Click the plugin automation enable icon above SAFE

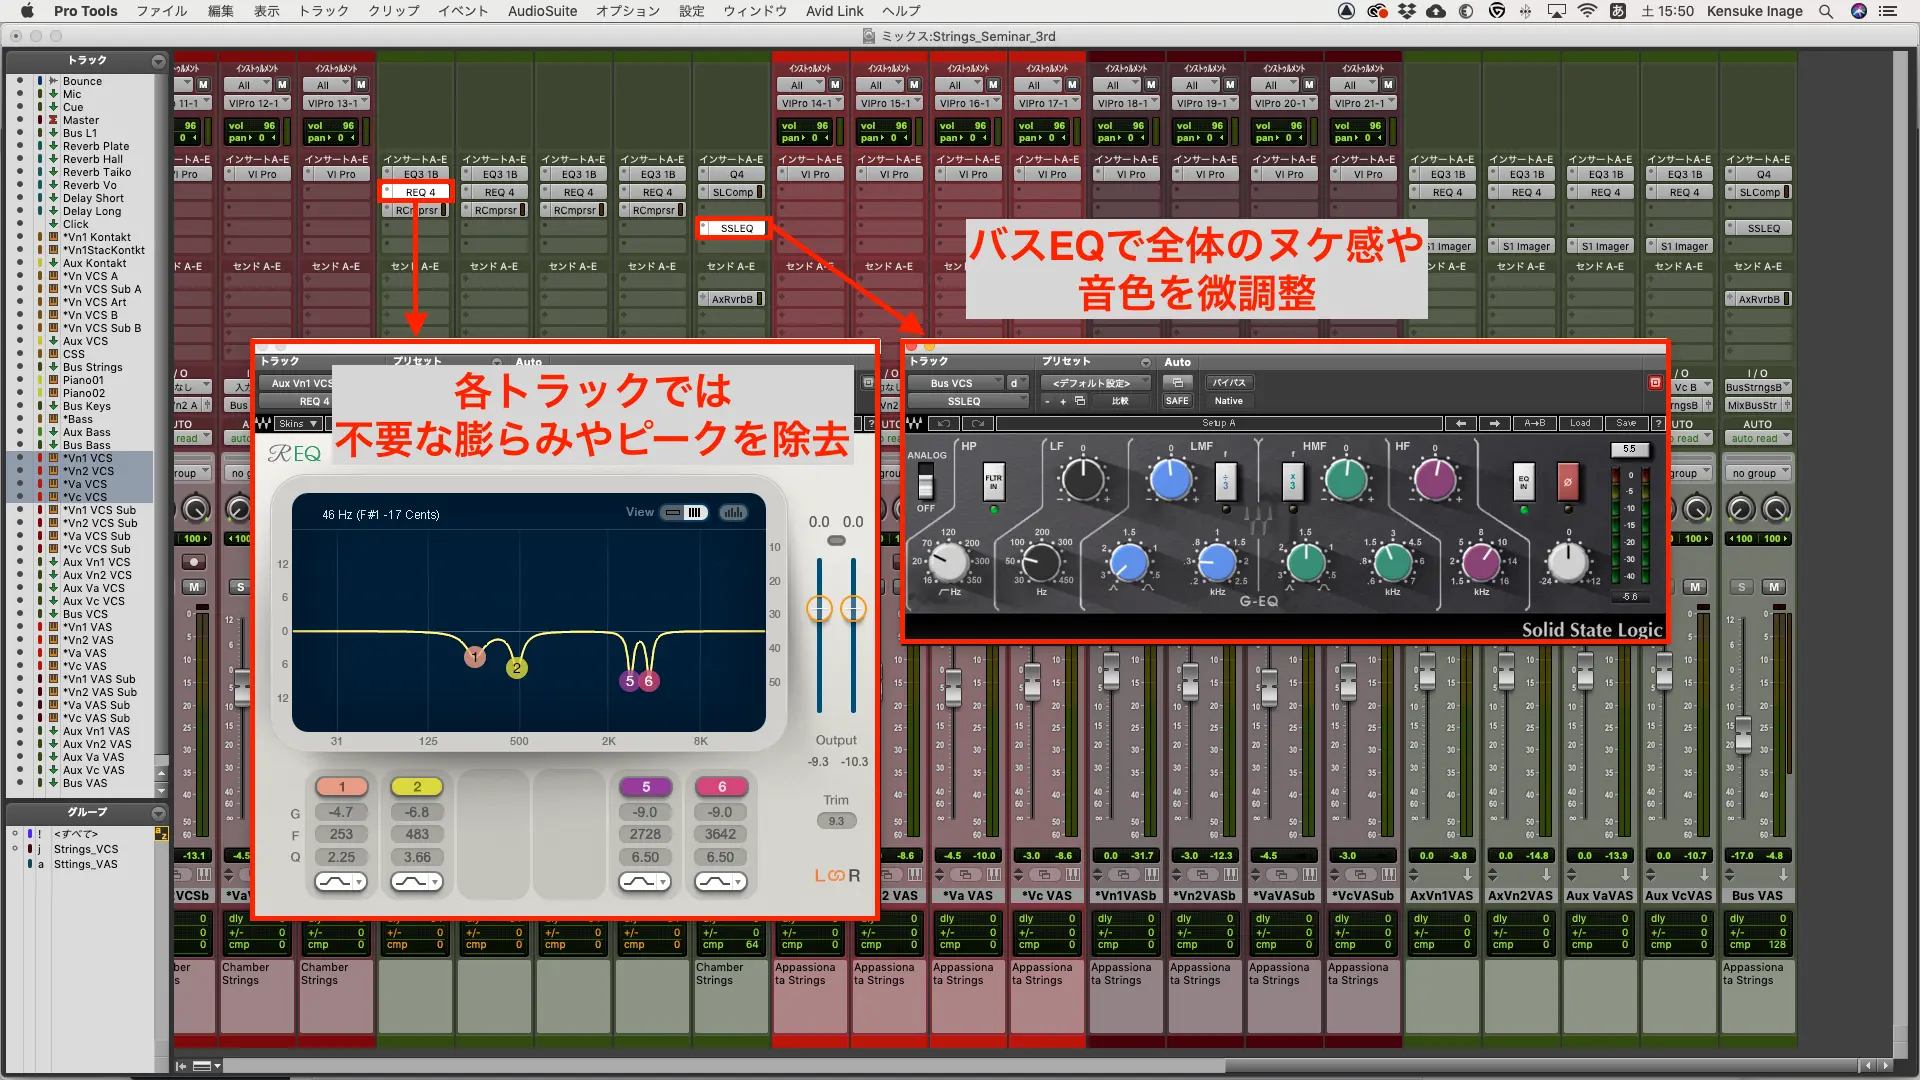[x=1177, y=383]
